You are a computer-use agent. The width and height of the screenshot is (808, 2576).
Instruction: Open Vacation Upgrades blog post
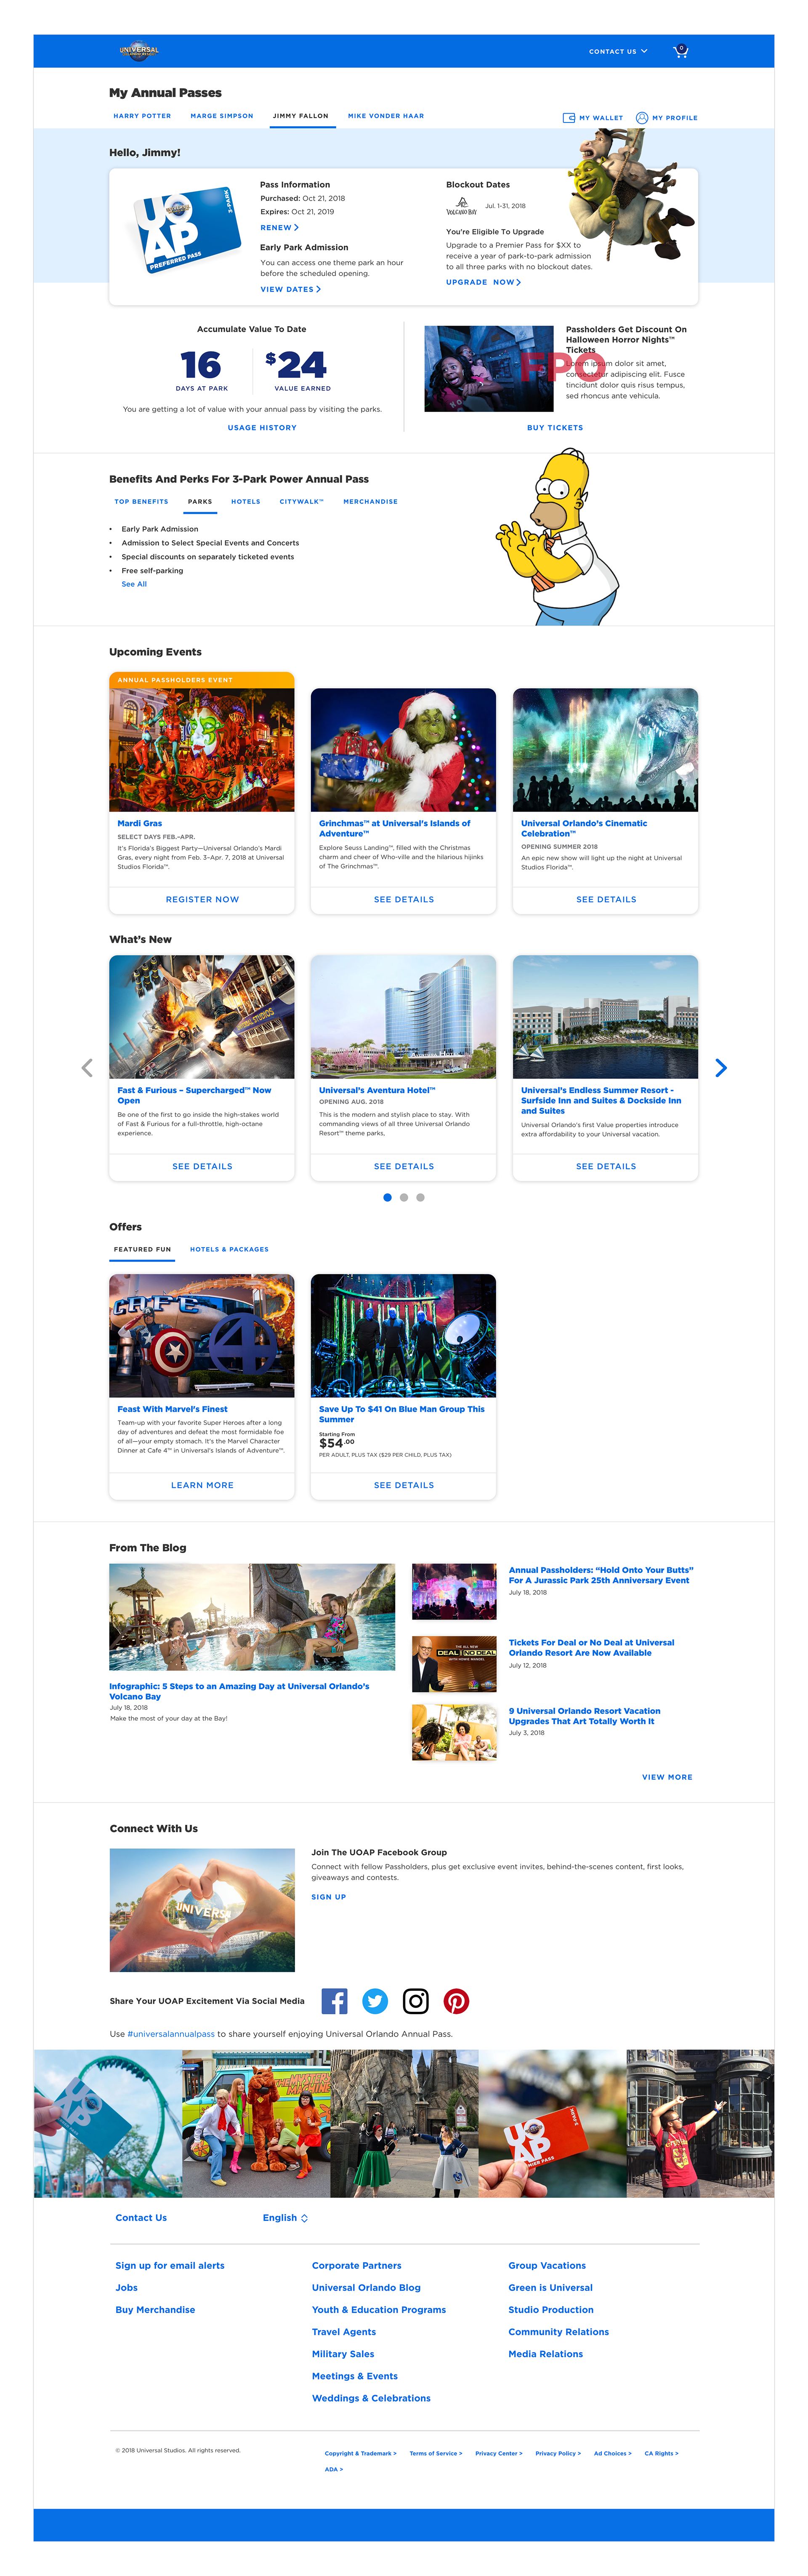pos(584,1716)
